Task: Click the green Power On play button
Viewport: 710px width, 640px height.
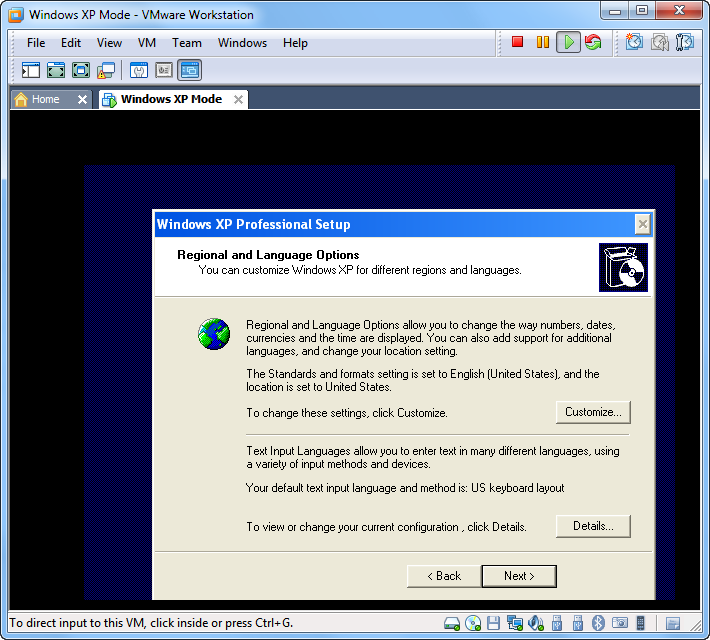Action: coord(568,42)
